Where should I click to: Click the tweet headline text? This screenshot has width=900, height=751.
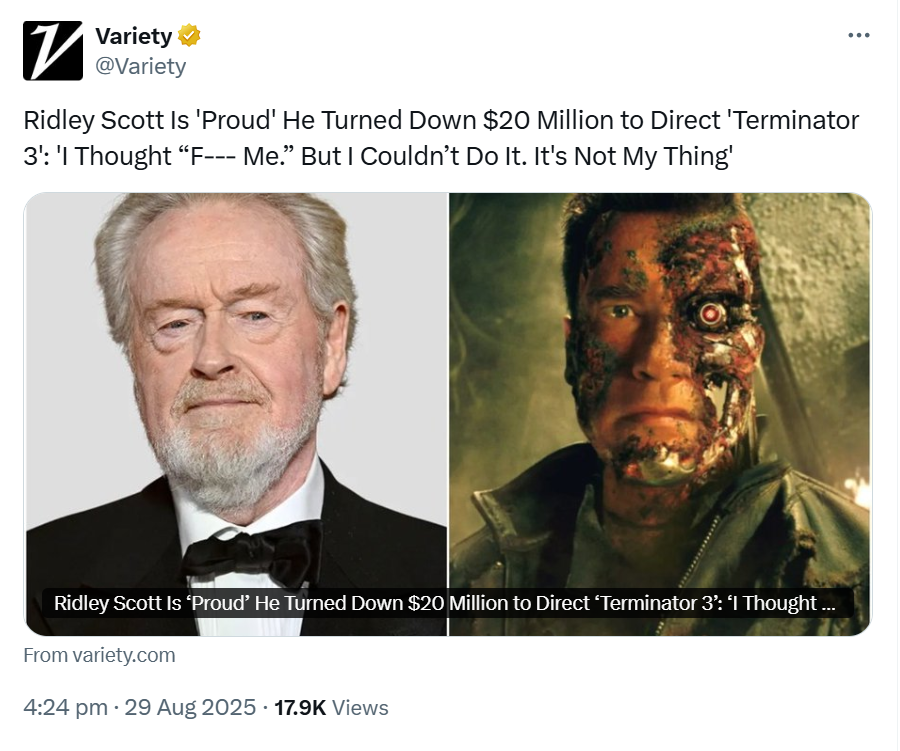(x=441, y=138)
